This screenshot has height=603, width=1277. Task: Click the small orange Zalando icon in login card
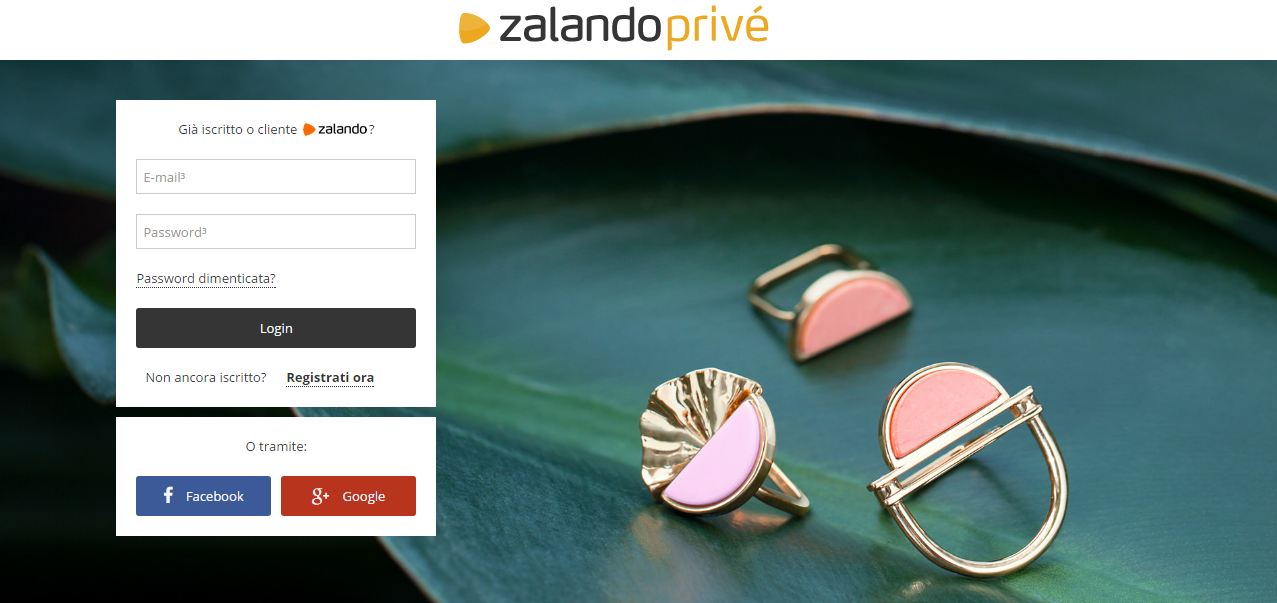click(x=309, y=130)
